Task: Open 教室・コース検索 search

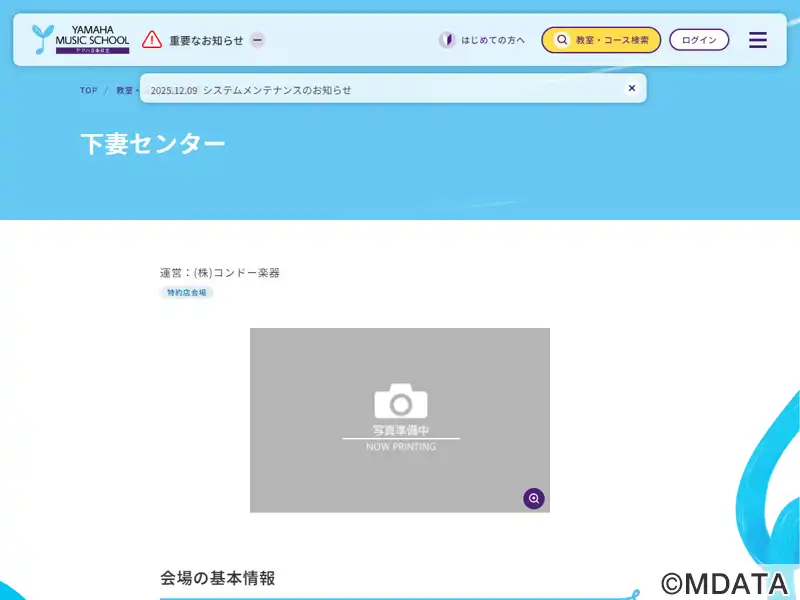Action: [611, 40]
